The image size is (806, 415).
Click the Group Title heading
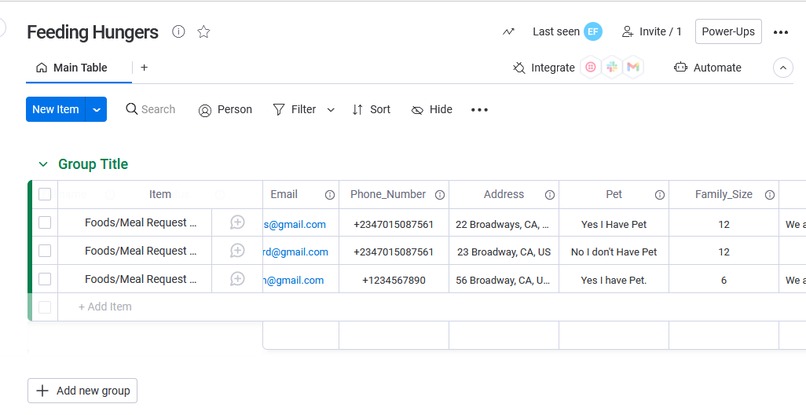[x=93, y=164]
